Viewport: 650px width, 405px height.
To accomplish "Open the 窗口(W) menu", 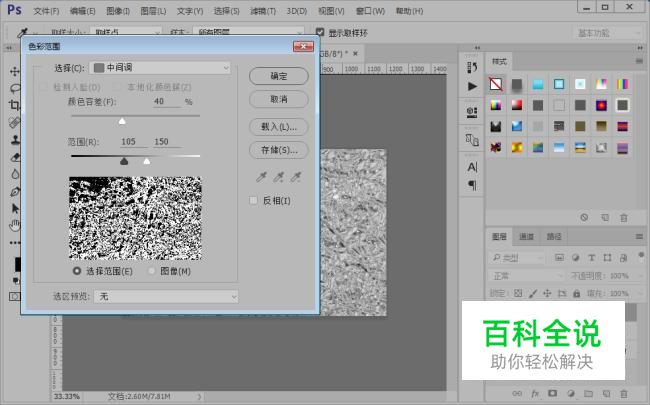I will point(370,11).
